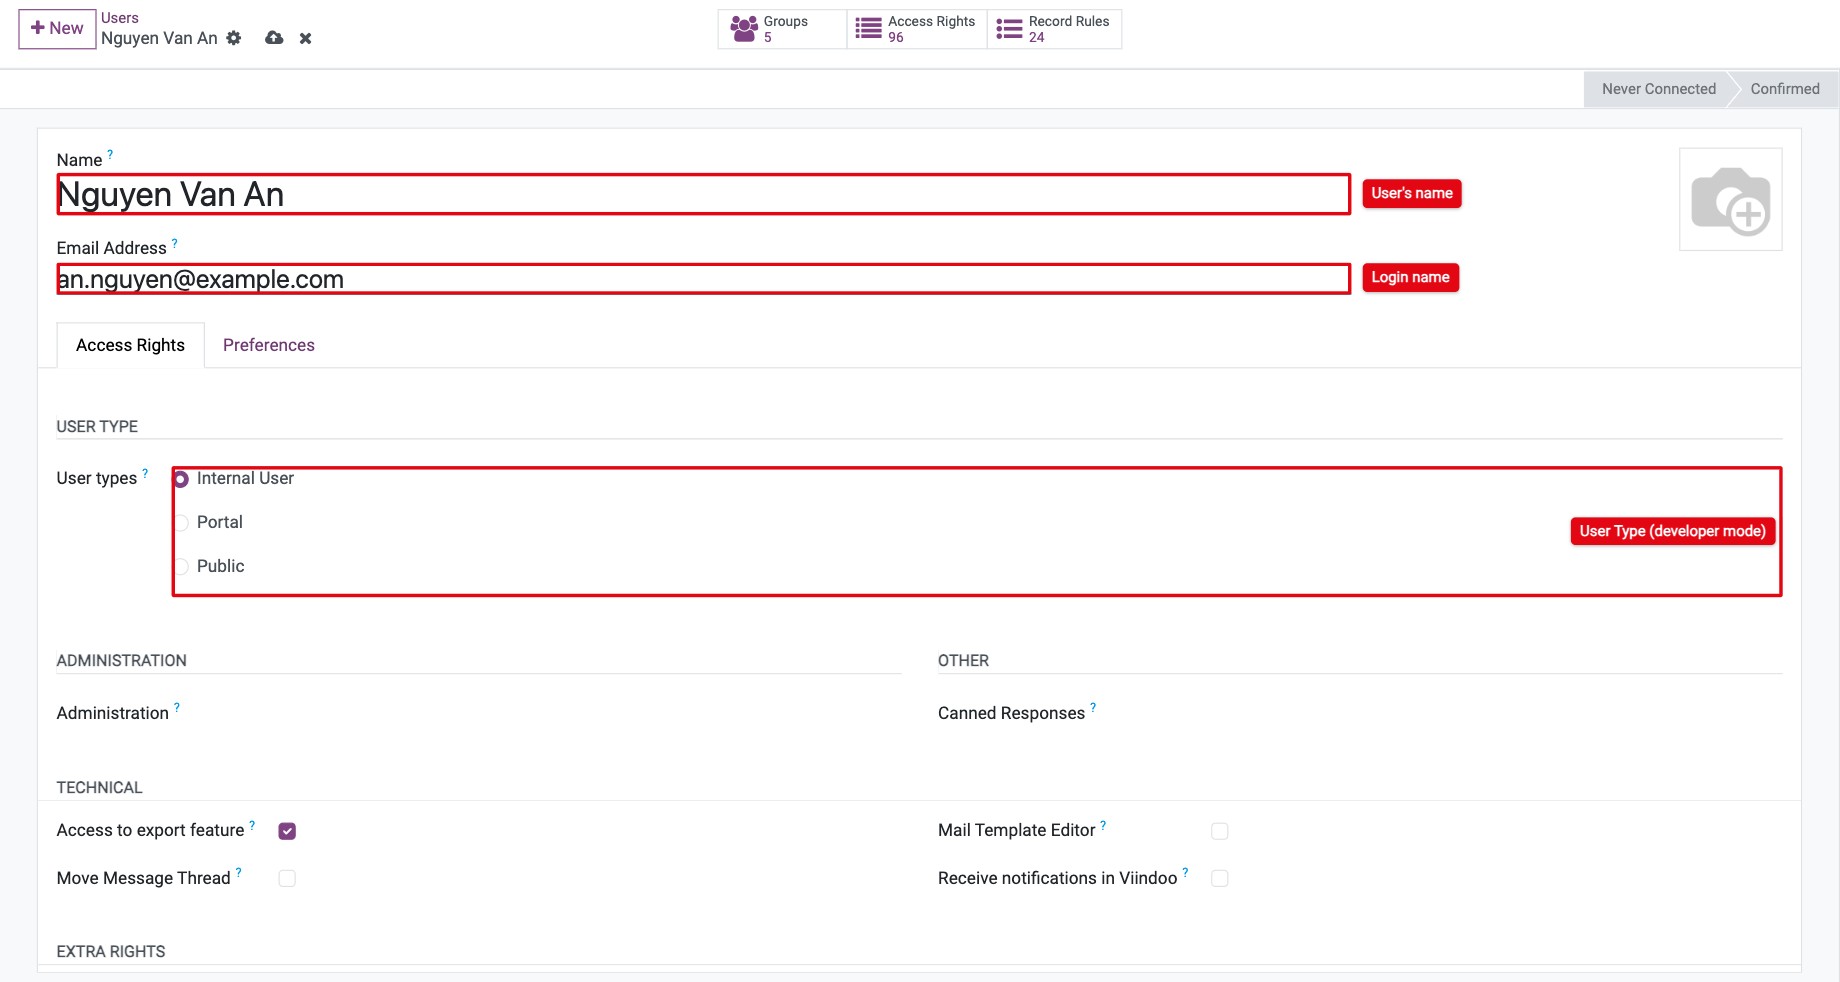Open the Groups smart button
This screenshot has height=982, width=1840.
click(x=782, y=29)
